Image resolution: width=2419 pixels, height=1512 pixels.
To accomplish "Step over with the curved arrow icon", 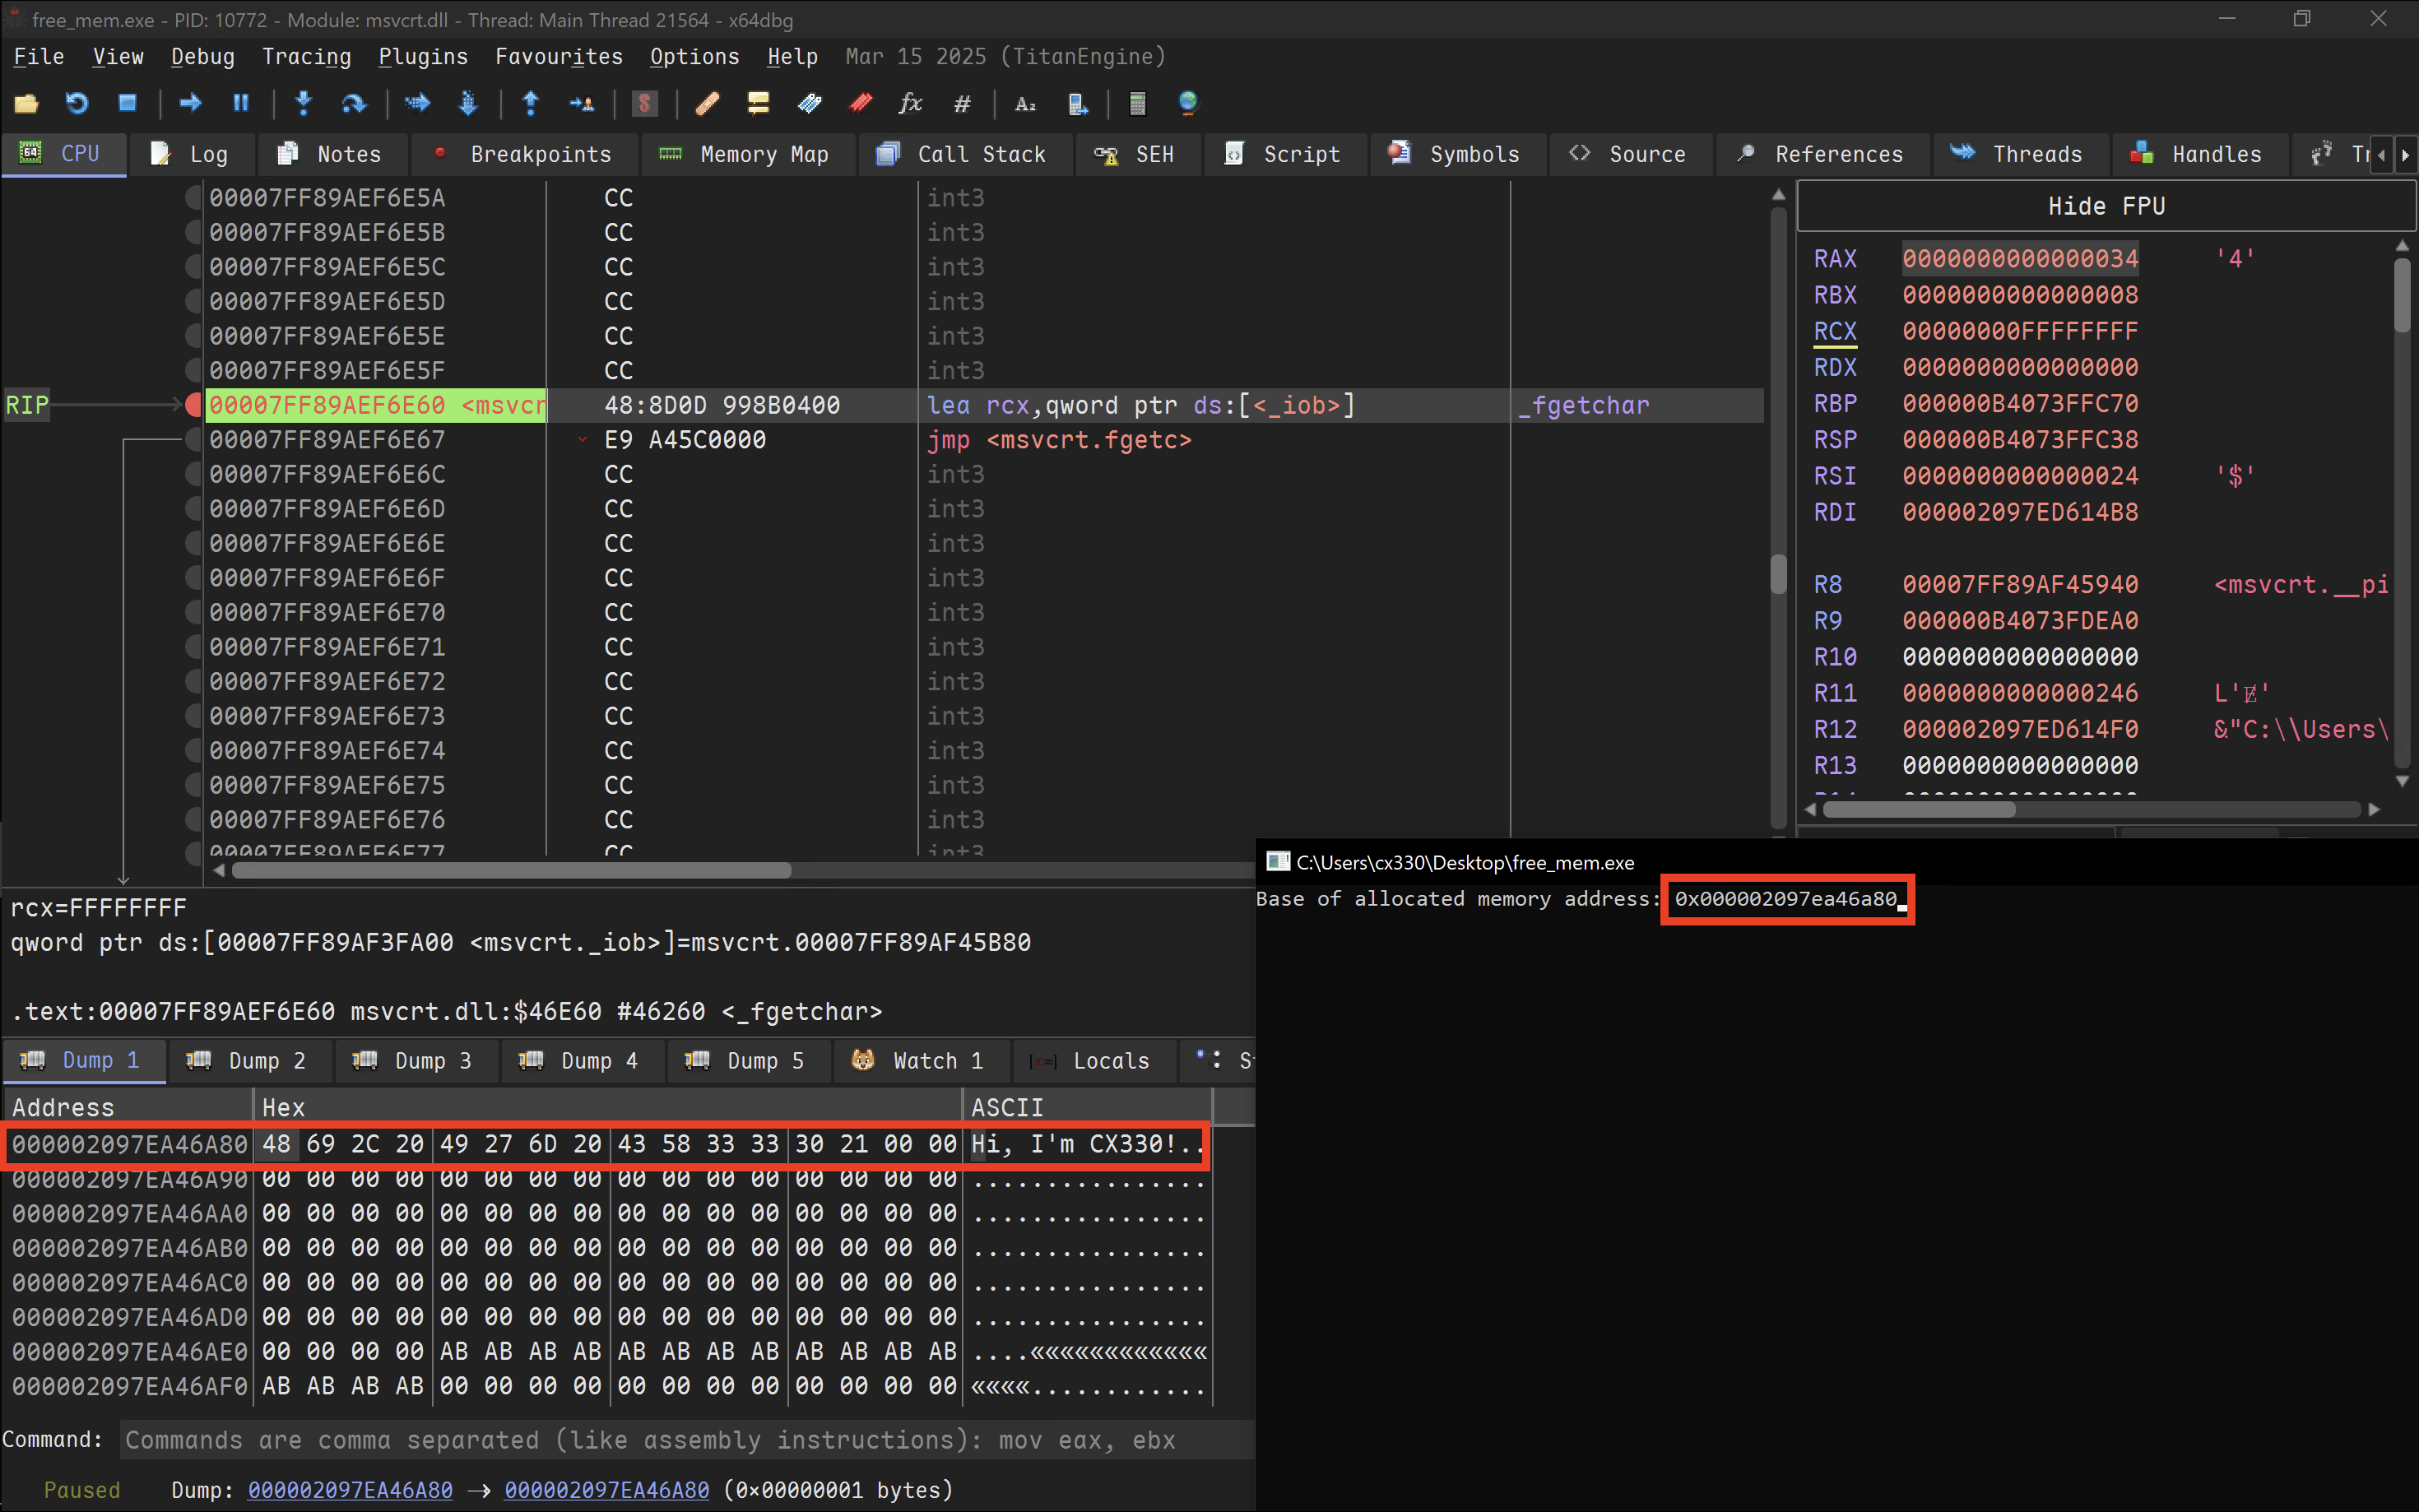I will [354, 103].
